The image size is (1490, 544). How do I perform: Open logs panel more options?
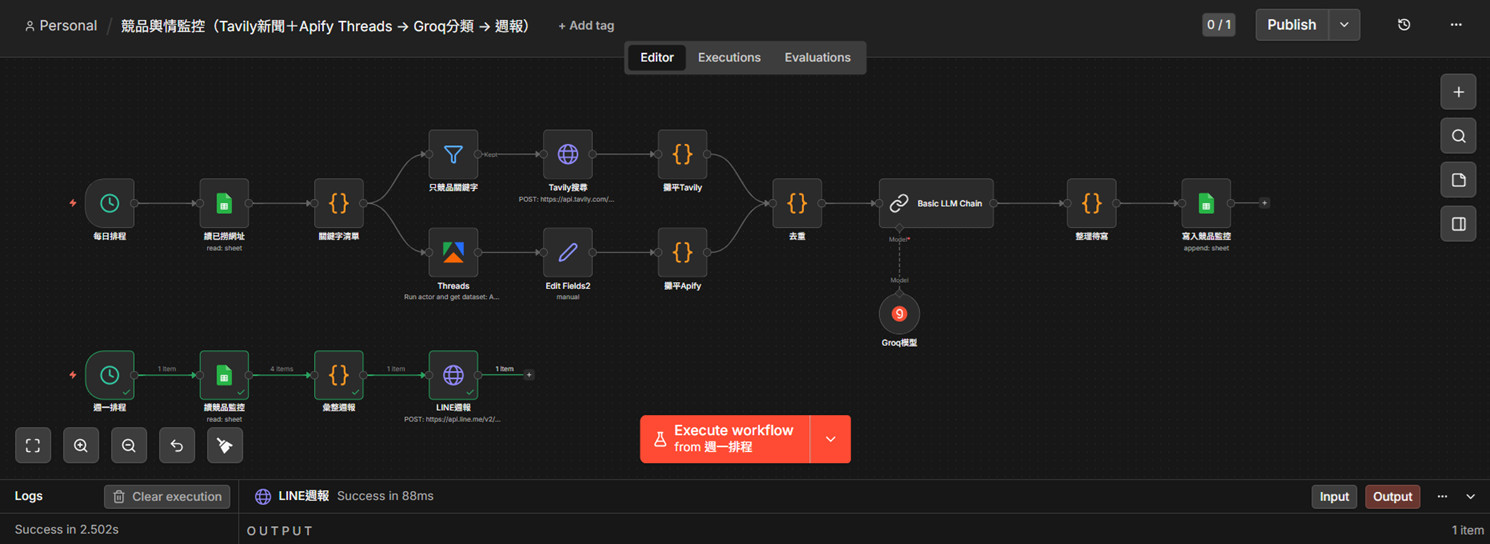pos(1442,496)
